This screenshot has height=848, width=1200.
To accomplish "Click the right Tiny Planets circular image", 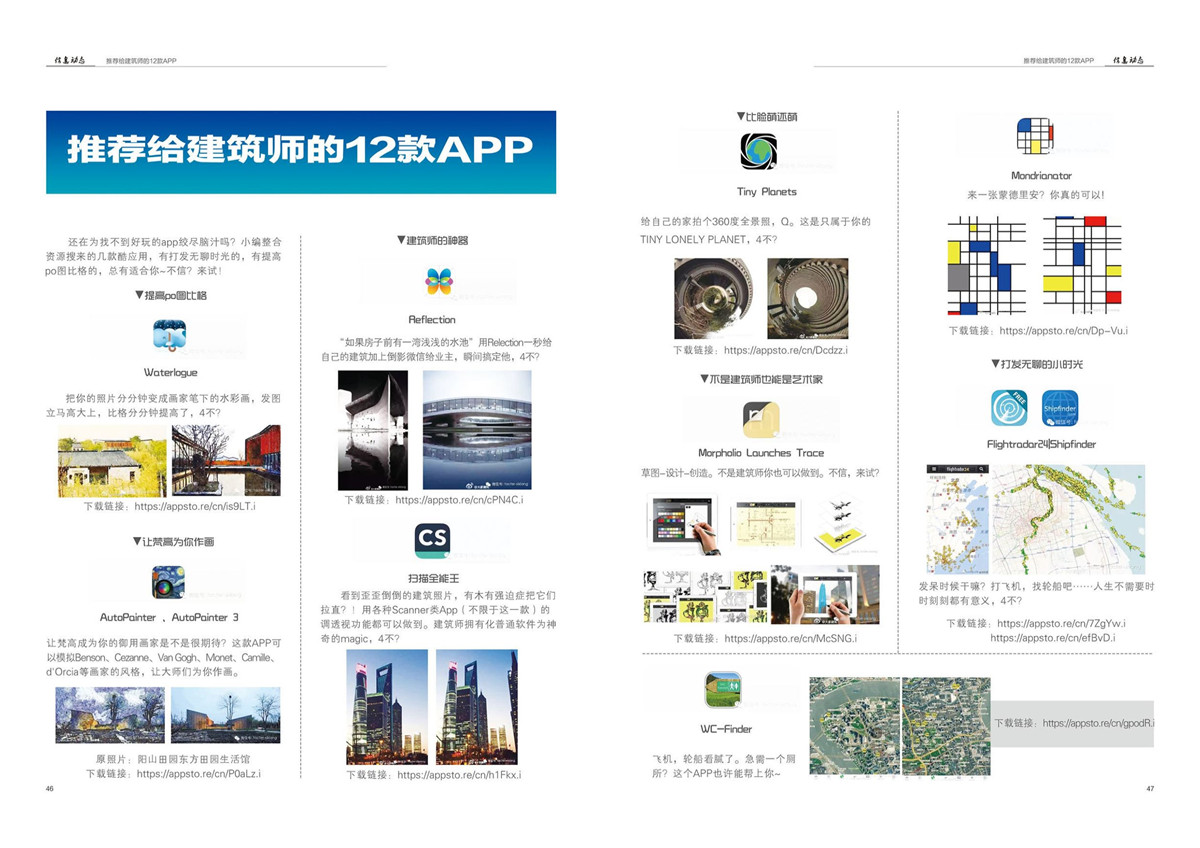I will point(807,298).
